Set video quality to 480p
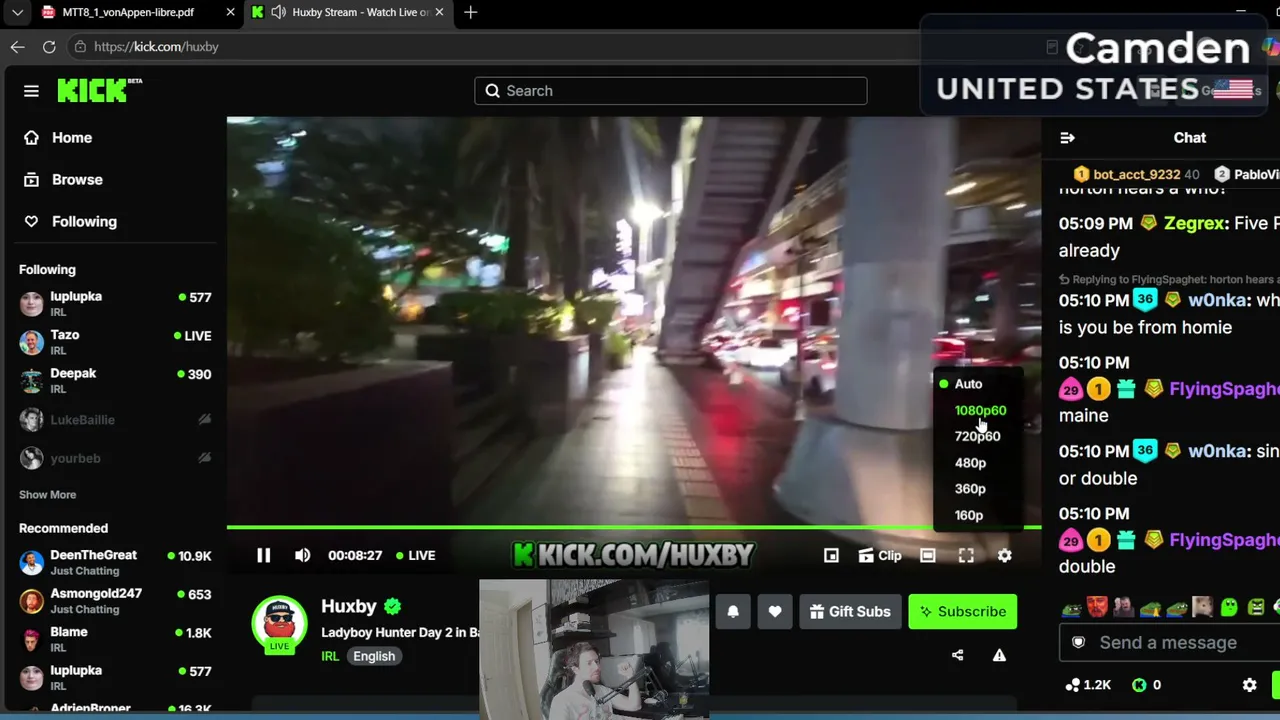The image size is (1280, 720). 970,463
